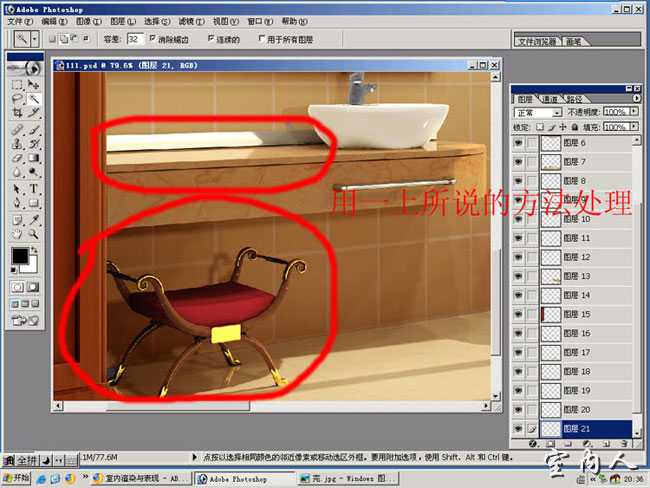
Task: Click Add layer style icon in Layers panel
Action: click(533, 444)
